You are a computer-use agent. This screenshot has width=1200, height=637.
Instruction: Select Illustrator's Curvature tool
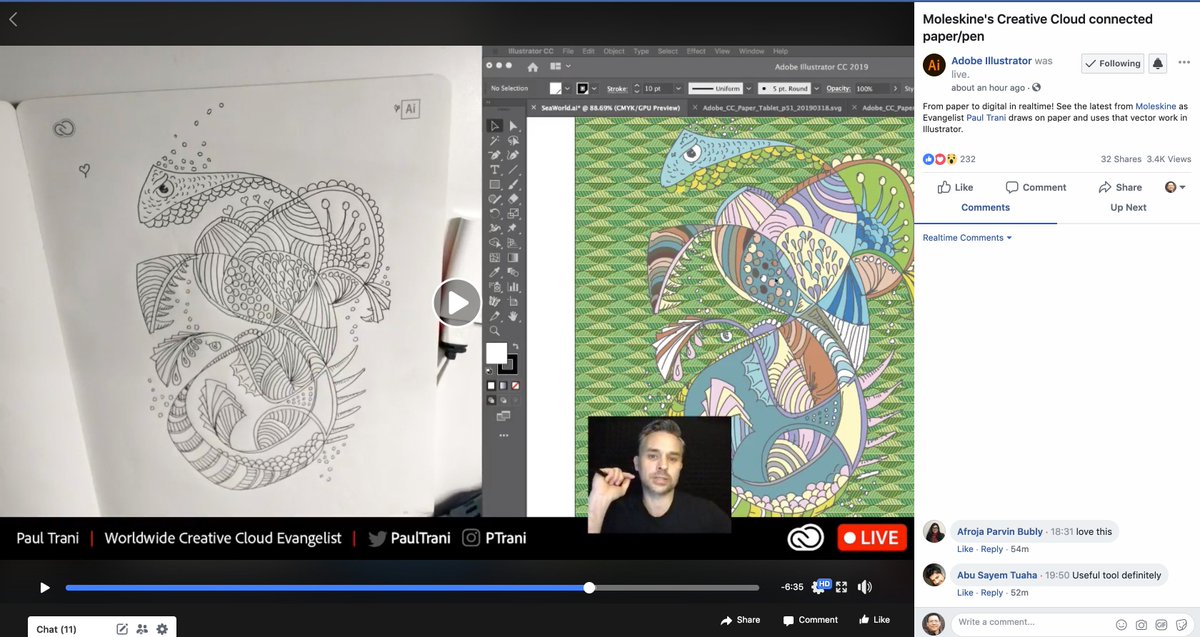[x=514, y=155]
